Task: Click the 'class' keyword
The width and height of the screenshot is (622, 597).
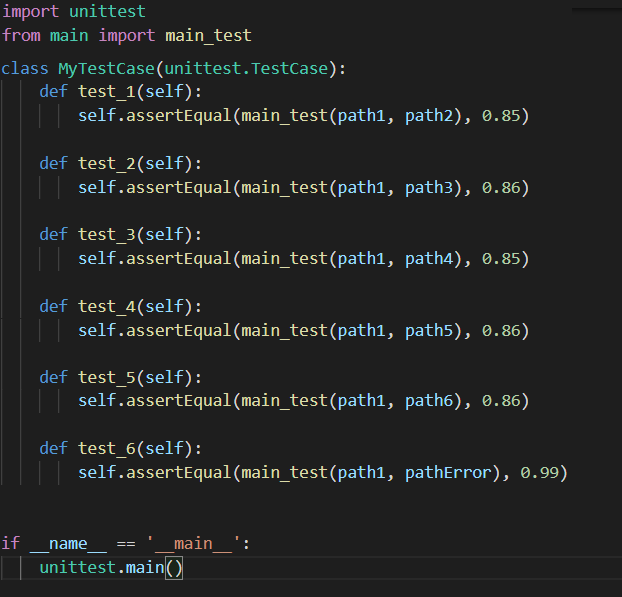Action: (25, 69)
